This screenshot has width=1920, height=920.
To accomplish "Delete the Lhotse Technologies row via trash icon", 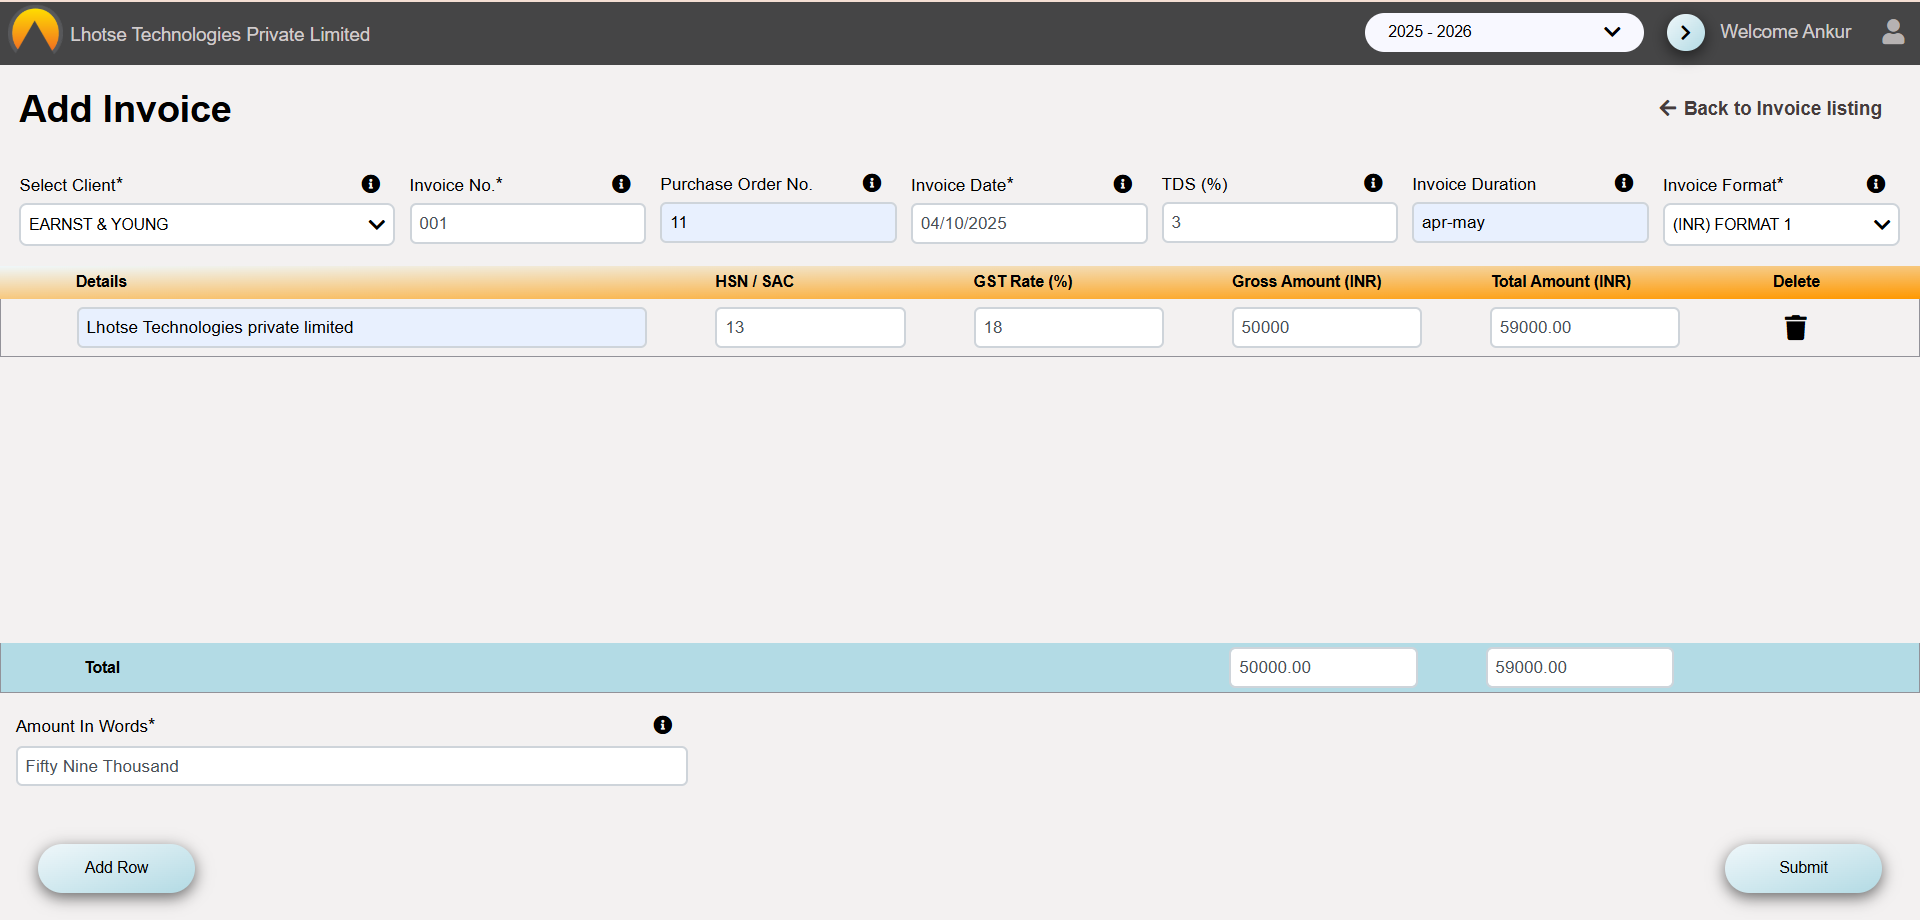I will 1796,328.
